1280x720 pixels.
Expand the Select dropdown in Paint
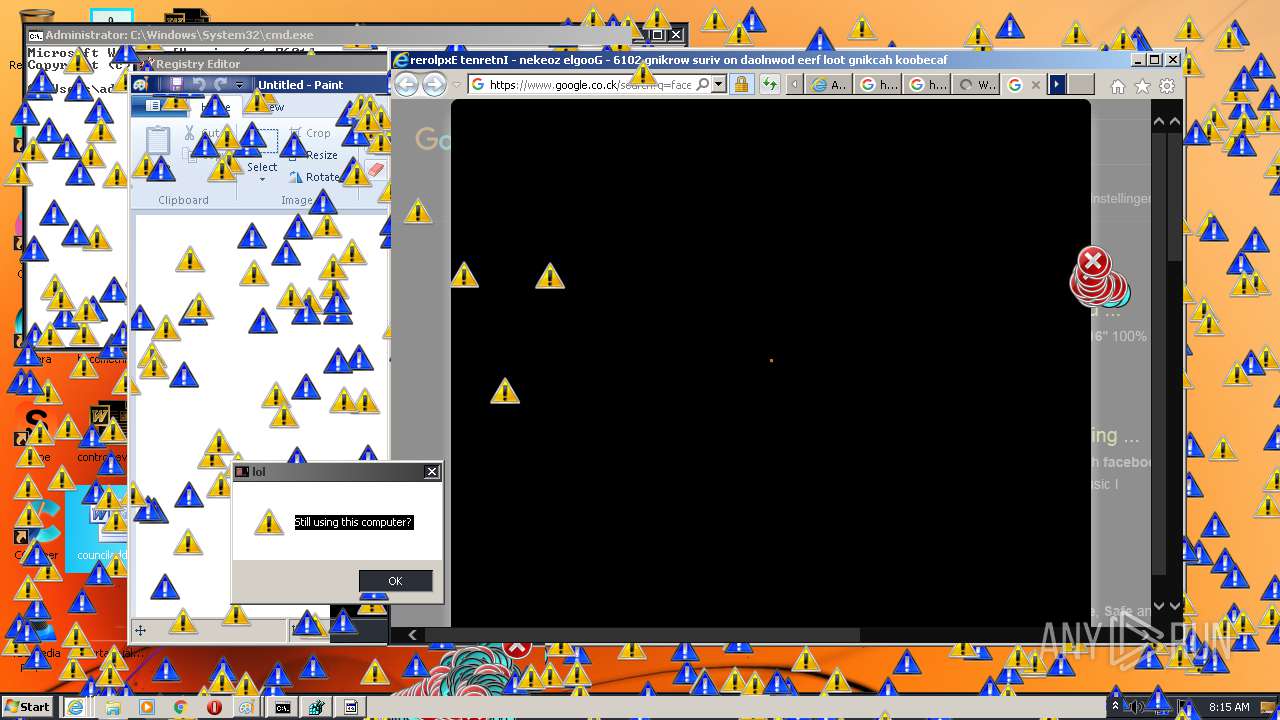(x=262, y=172)
